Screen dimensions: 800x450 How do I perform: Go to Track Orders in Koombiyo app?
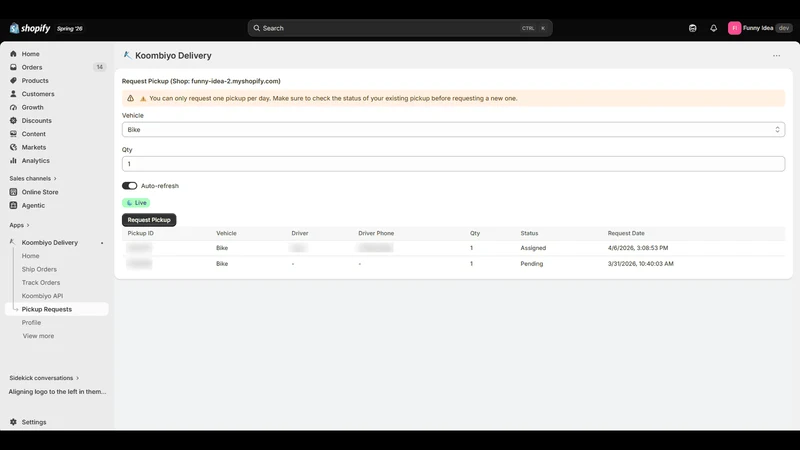[x=41, y=282]
